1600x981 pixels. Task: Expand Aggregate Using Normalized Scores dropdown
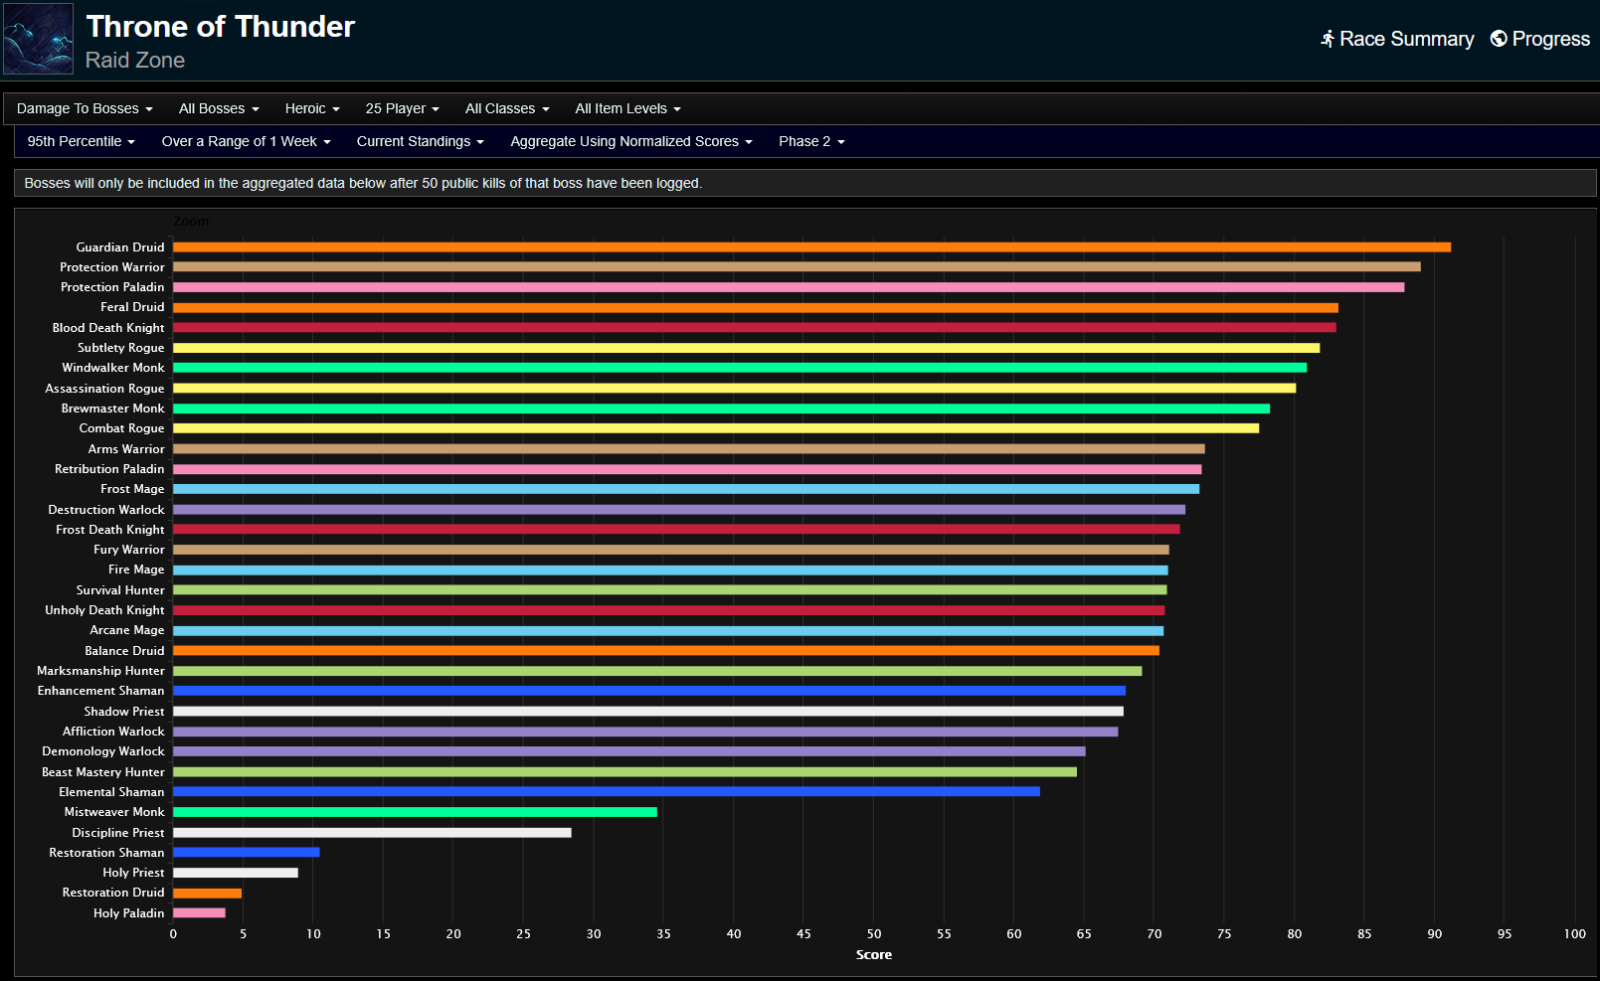click(x=630, y=142)
